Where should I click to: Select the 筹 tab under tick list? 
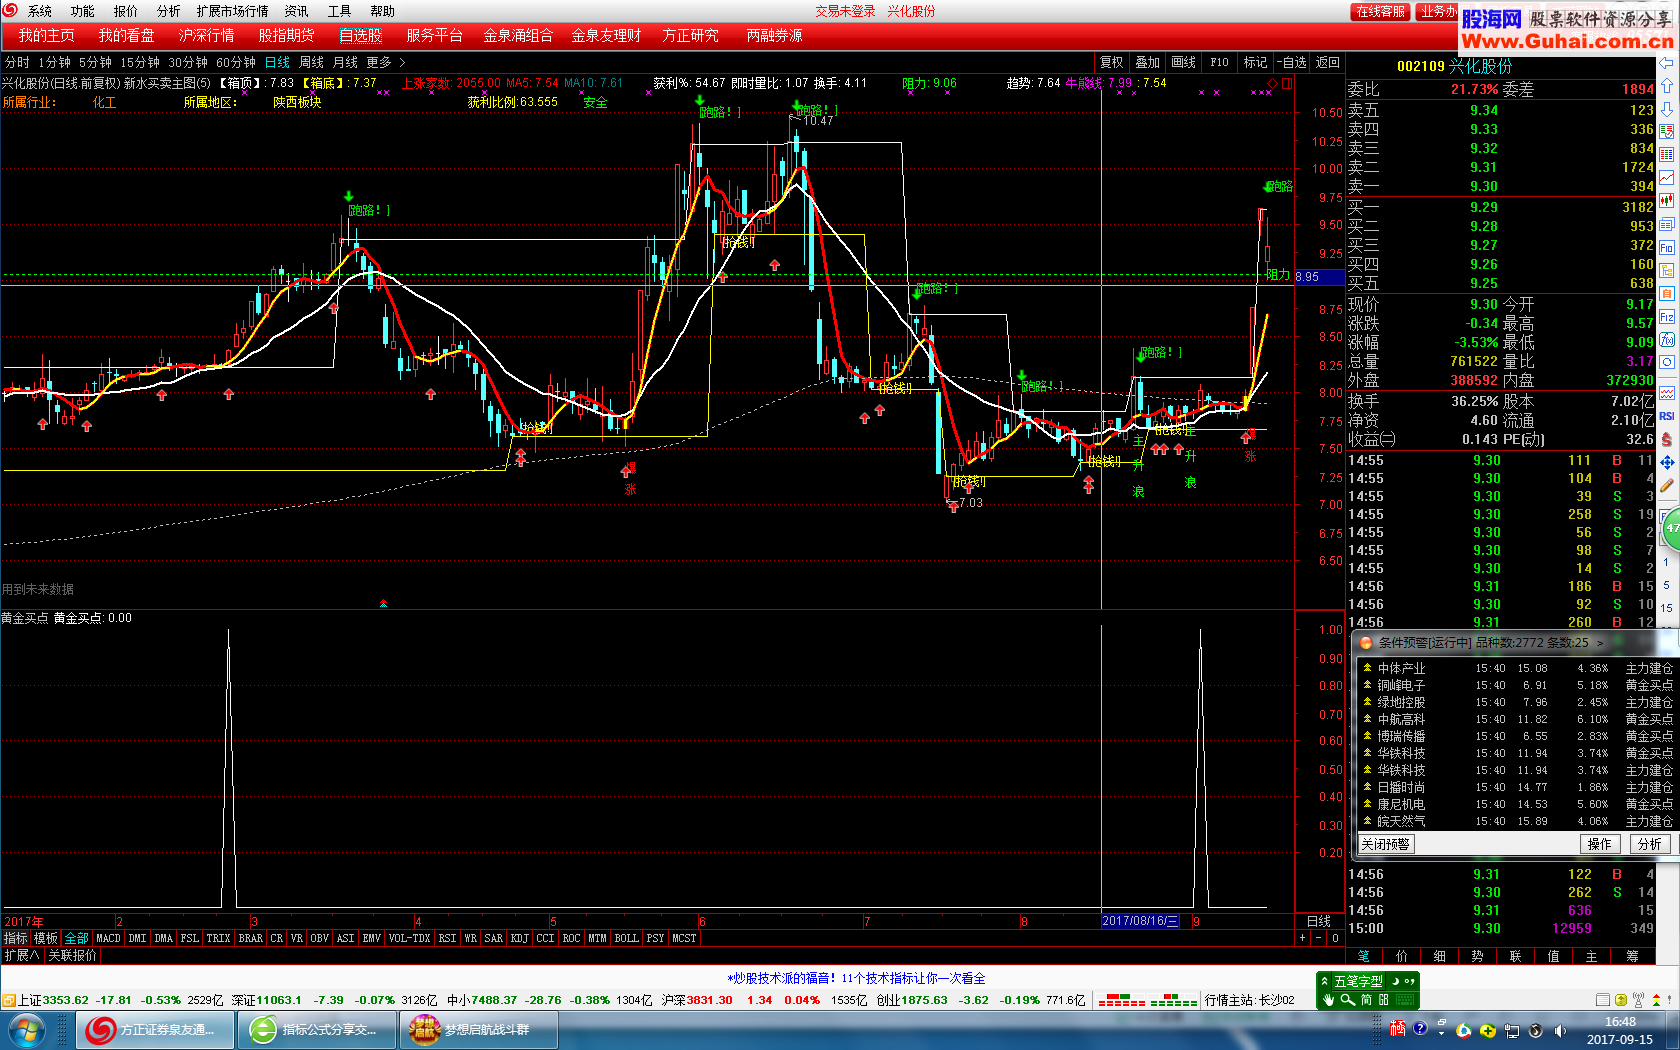(x=1631, y=956)
